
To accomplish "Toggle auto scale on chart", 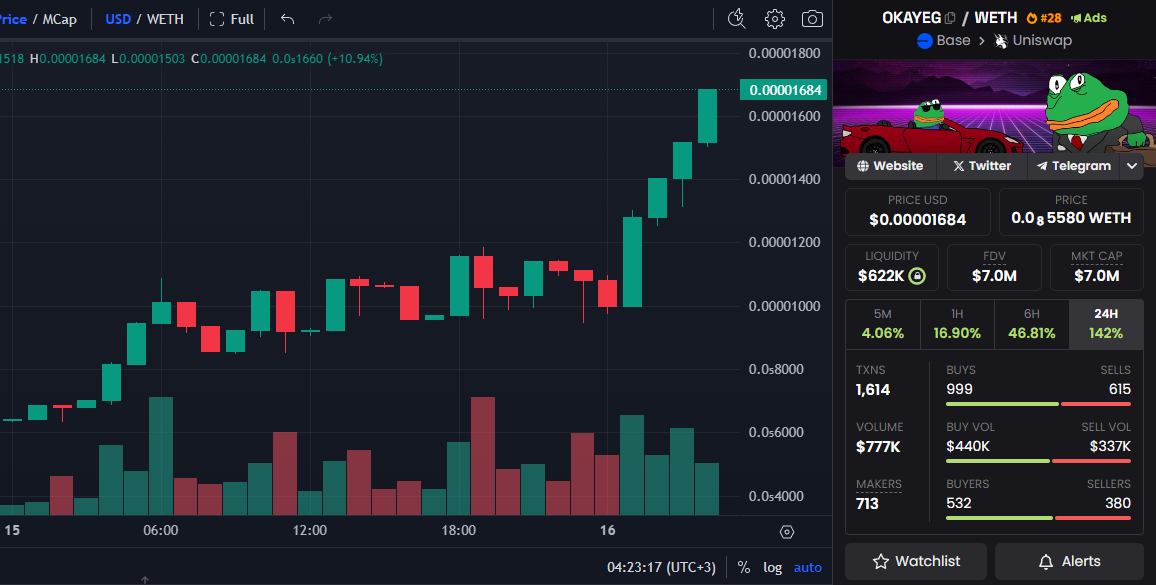I will (807, 567).
